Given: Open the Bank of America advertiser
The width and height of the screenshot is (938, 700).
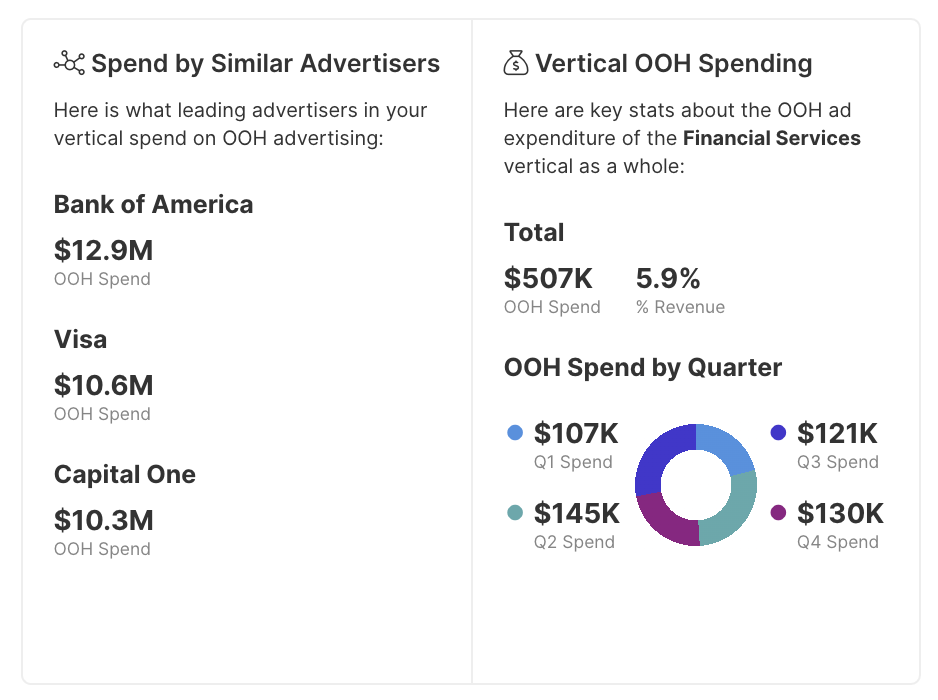Looking at the screenshot, I should 153,205.
